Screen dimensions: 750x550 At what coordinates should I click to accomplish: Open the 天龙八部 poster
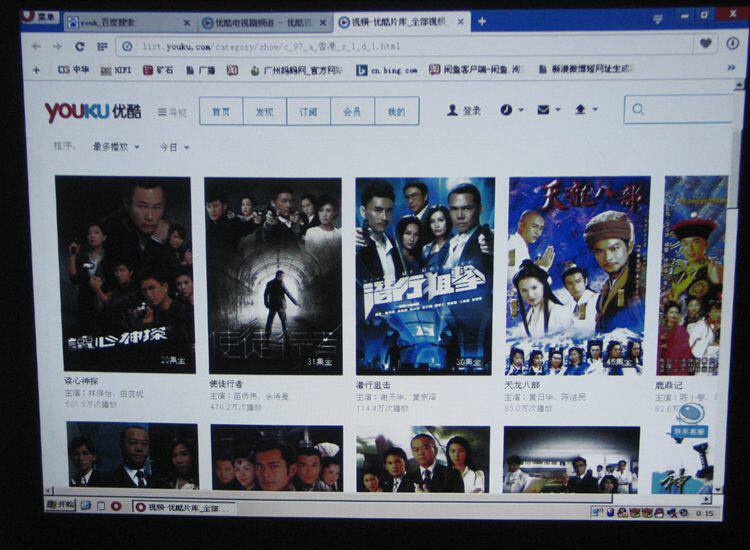[578, 276]
